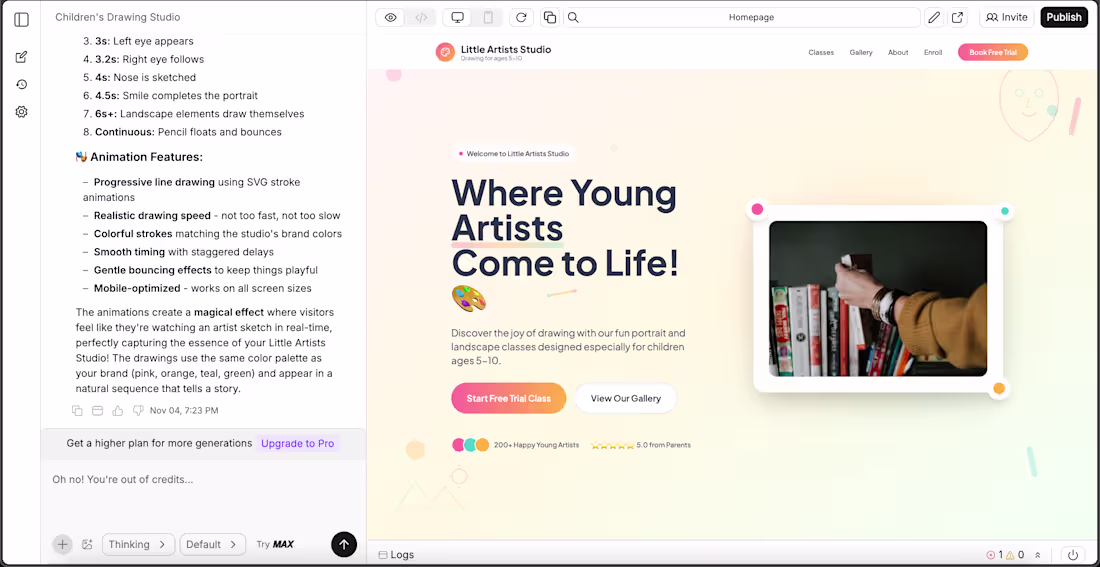Send the message with arrow button
1100x567 pixels.
[344, 544]
